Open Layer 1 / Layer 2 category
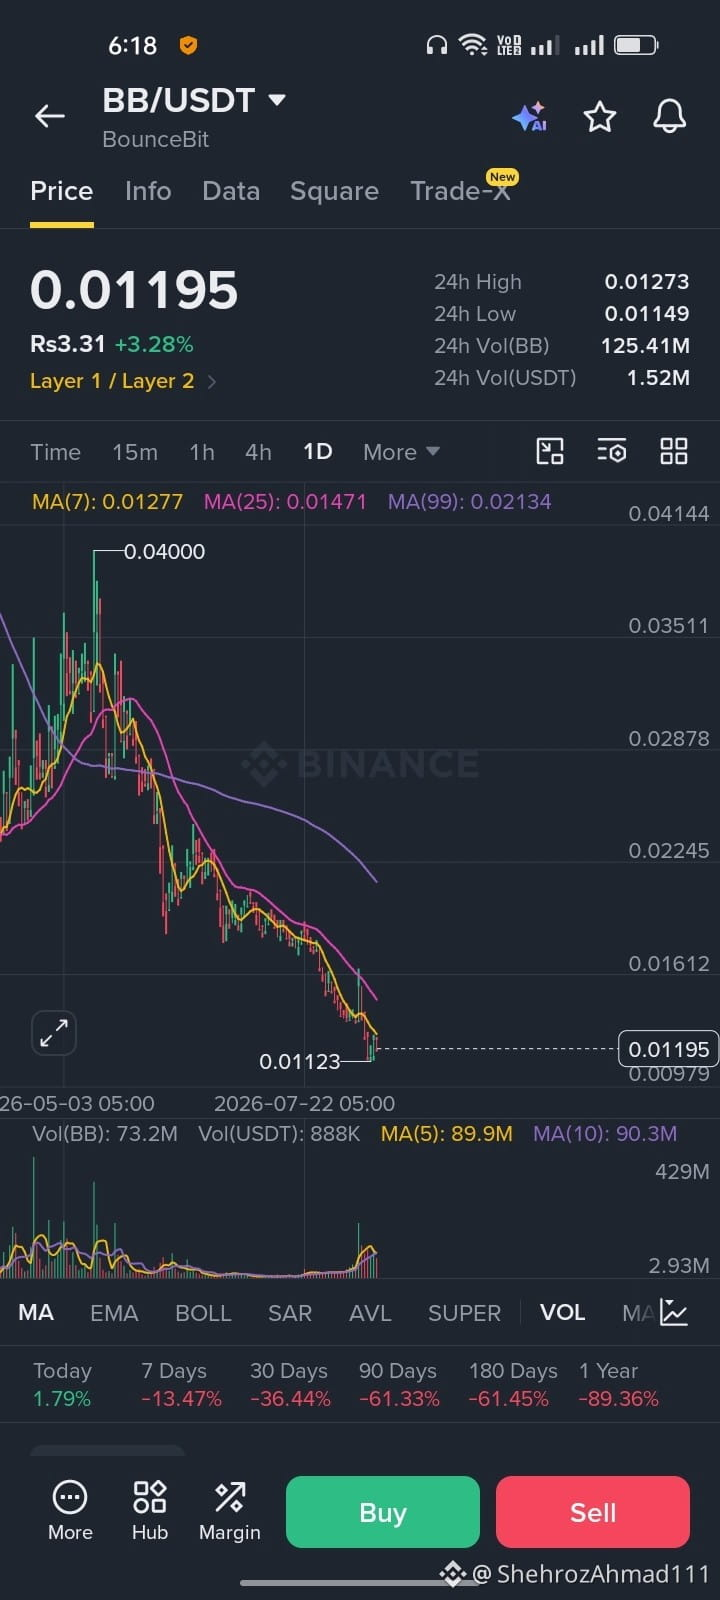This screenshot has width=720, height=1600. coord(123,381)
